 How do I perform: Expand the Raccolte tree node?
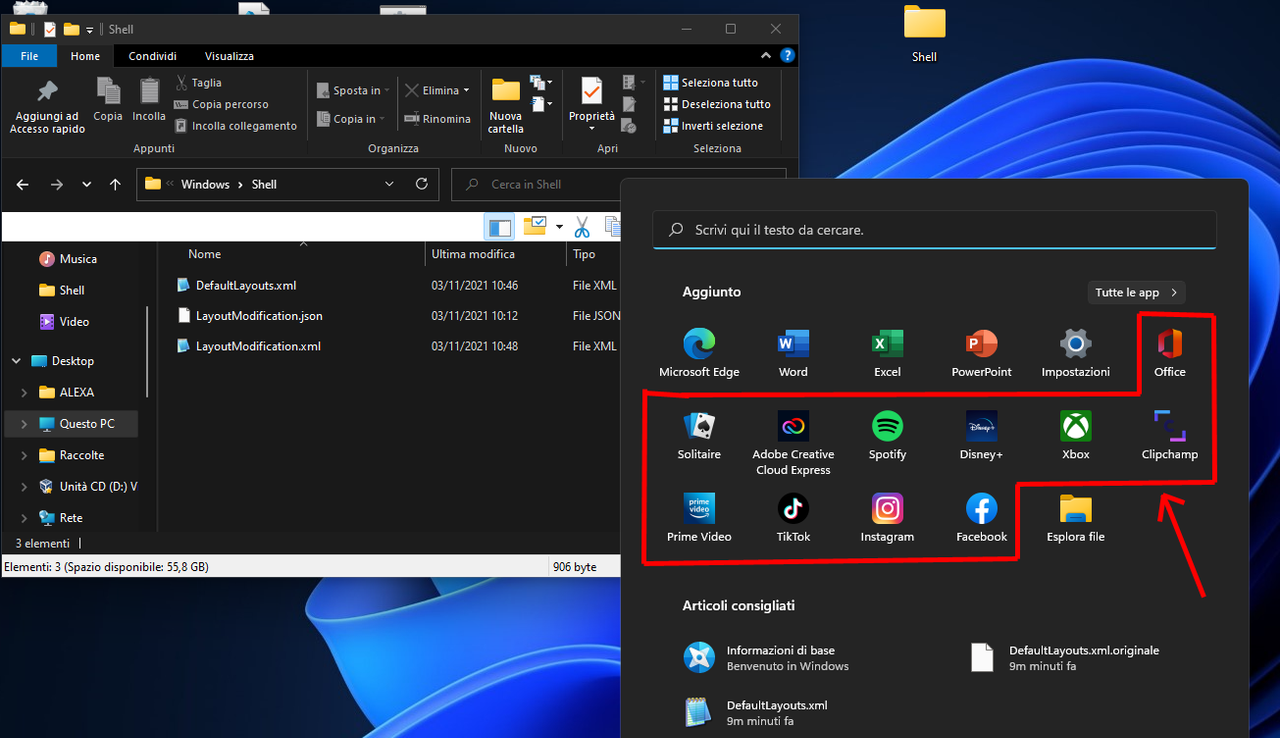coord(24,456)
